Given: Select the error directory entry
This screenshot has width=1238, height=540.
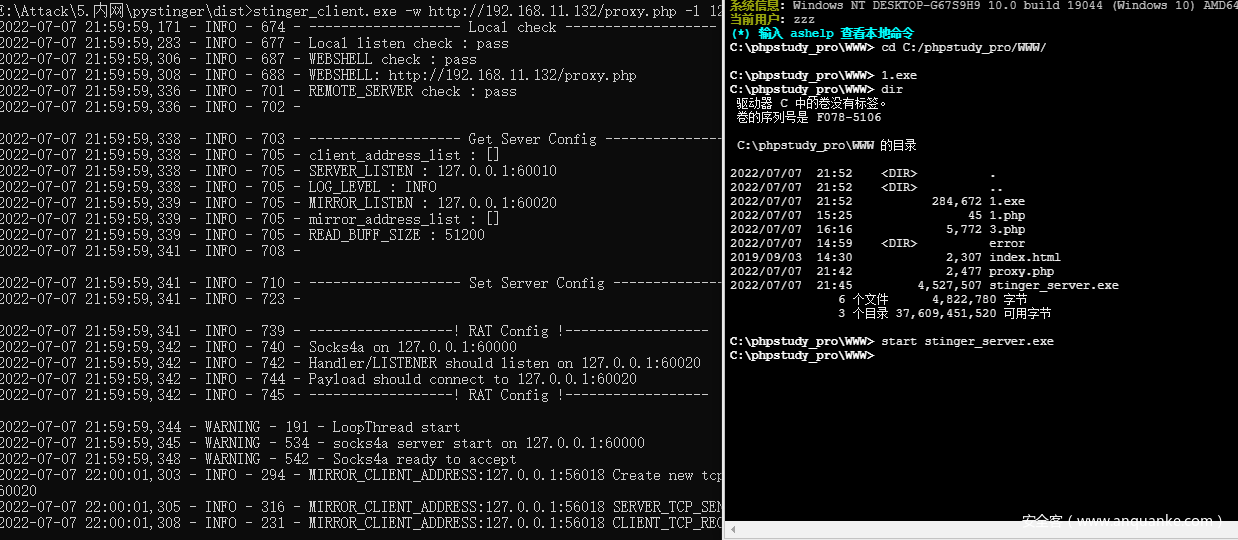Looking at the screenshot, I should [x=1007, y=243].
